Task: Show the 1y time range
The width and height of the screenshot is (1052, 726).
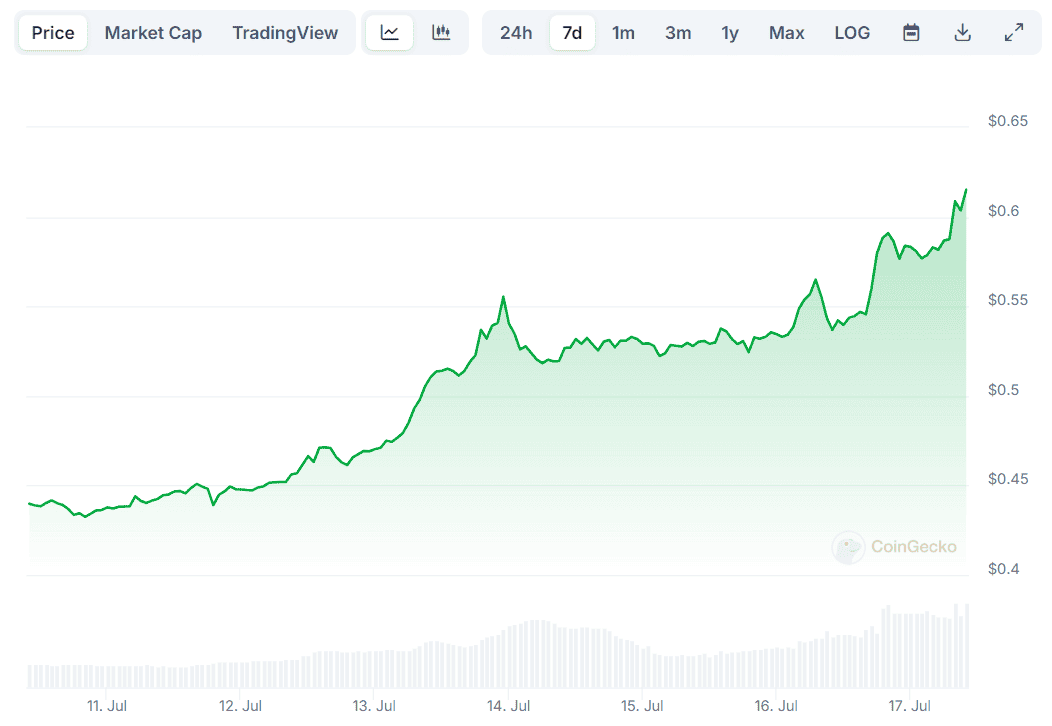Action: click(x=730, y=33)
